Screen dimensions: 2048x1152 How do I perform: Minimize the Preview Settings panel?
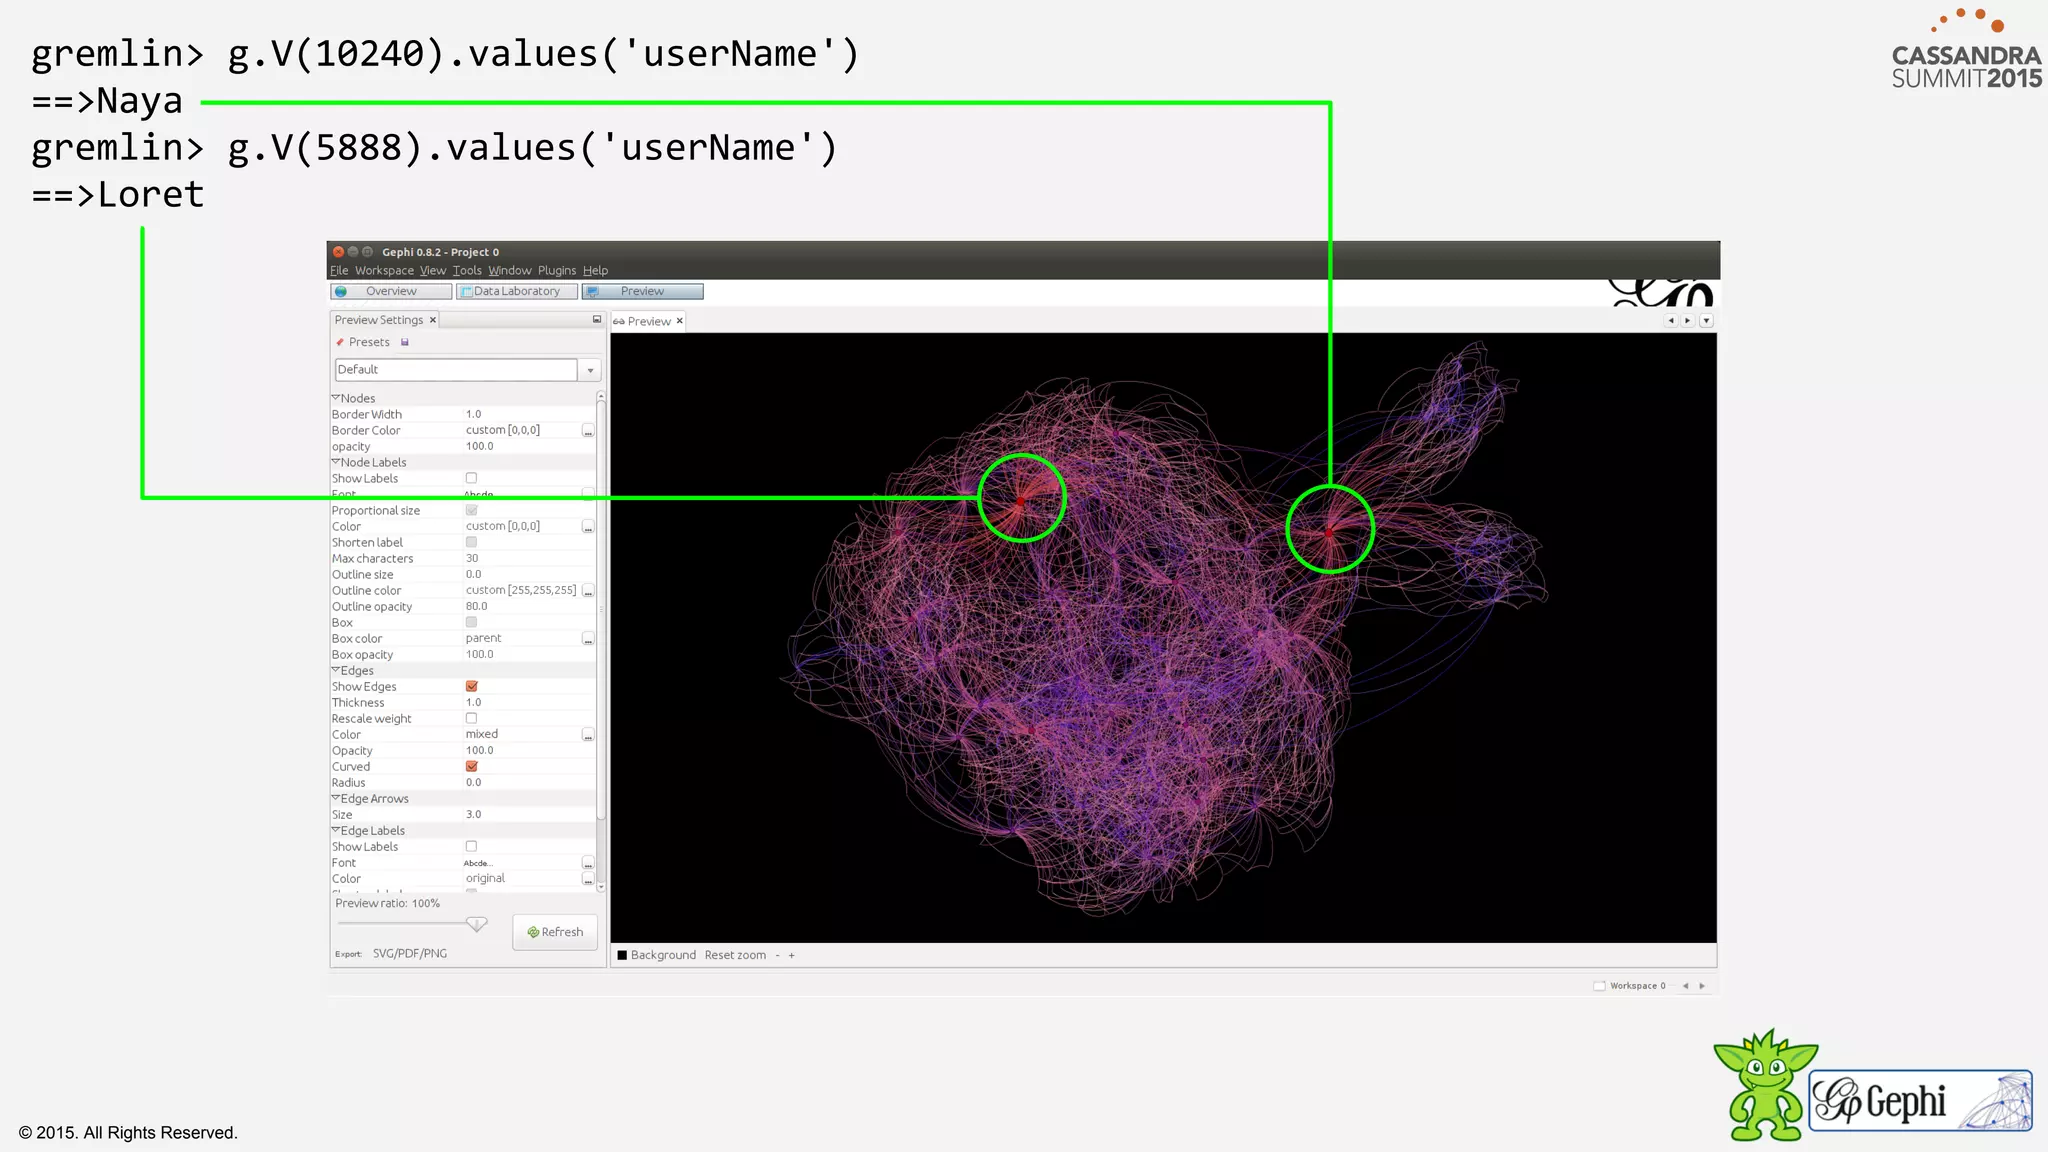(597, 320)
